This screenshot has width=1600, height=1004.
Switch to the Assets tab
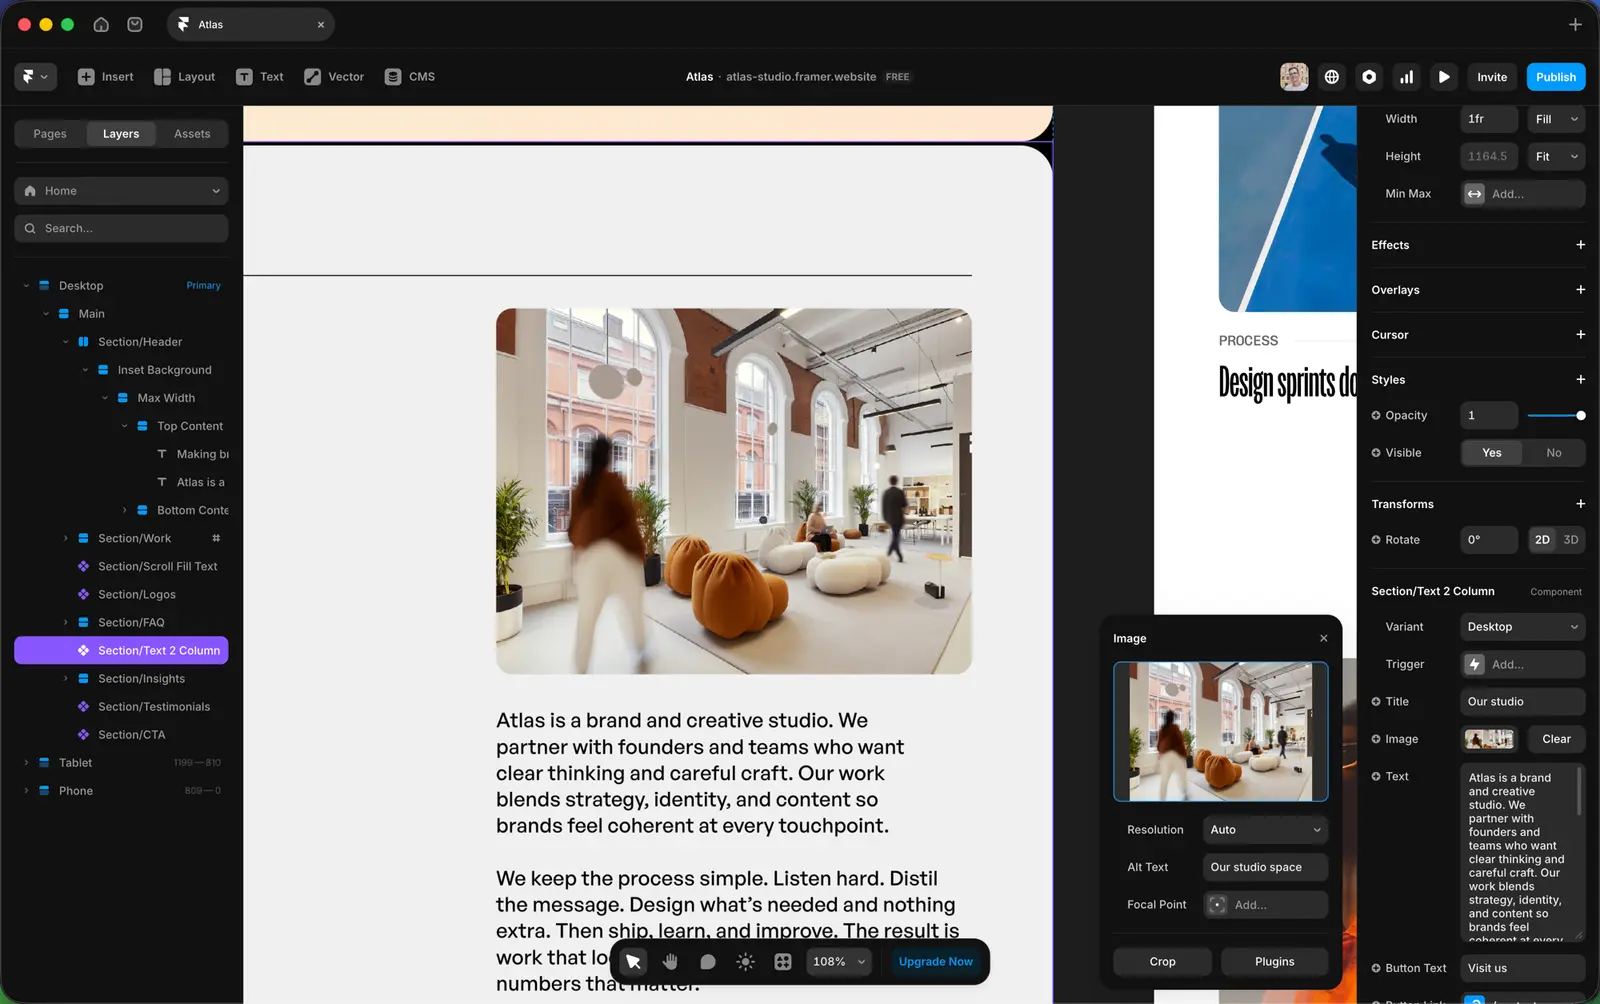click(x=192, y=134)
